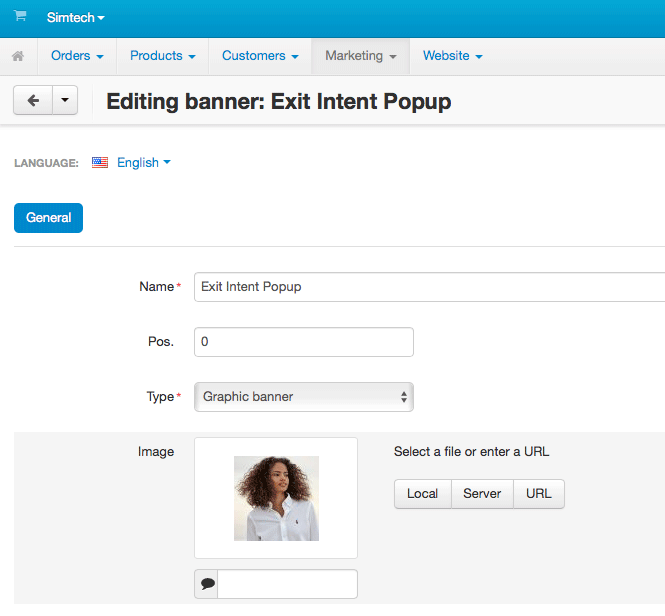
Task: Click the URL button
Action: coord(539,494)
